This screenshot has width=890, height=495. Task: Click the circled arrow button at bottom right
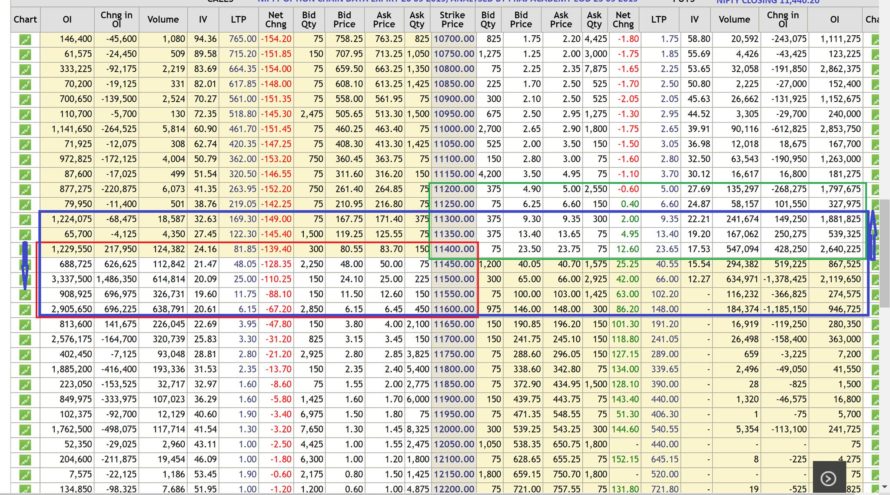(x=829, y=479)
